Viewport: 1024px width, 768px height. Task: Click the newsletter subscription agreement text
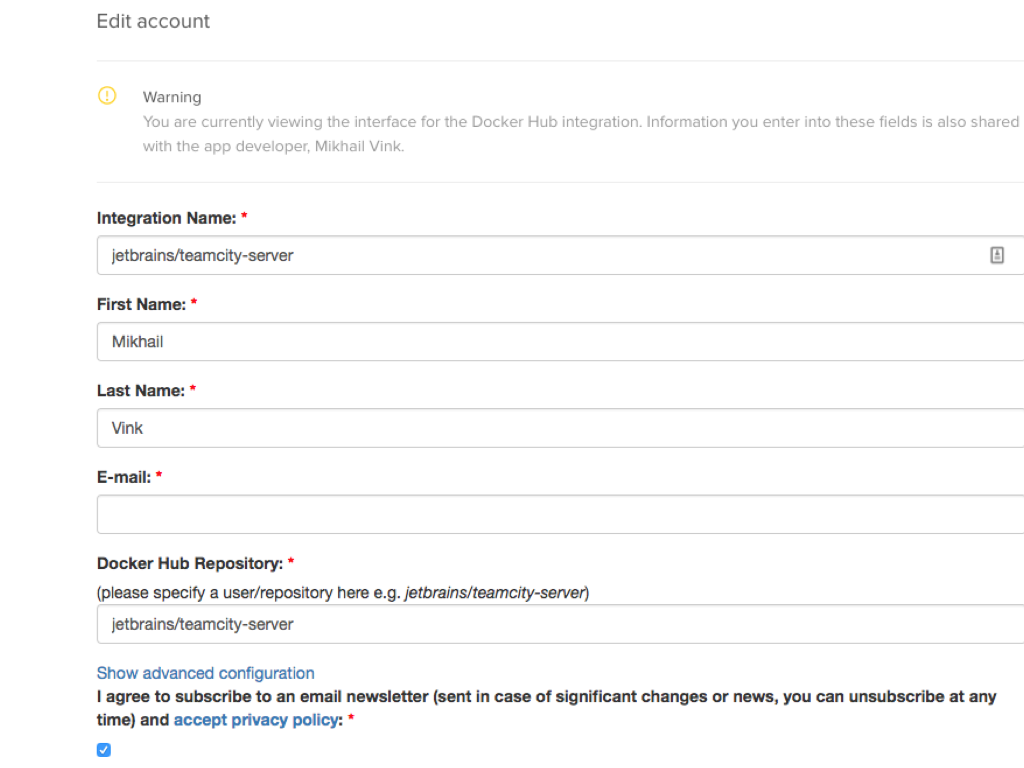tap(545, 697)
